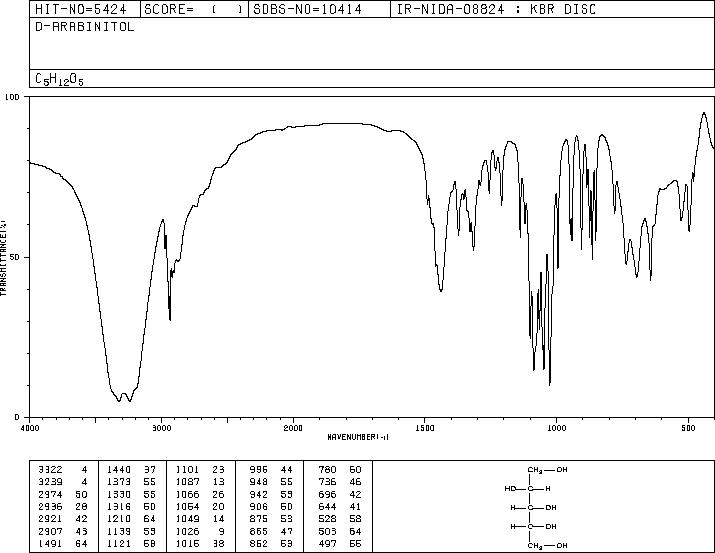Viewport: 715px width, 553px height.
Task: Click the IR-NIDA-08824 KBR DISC label
Action: tap(496, 9)
